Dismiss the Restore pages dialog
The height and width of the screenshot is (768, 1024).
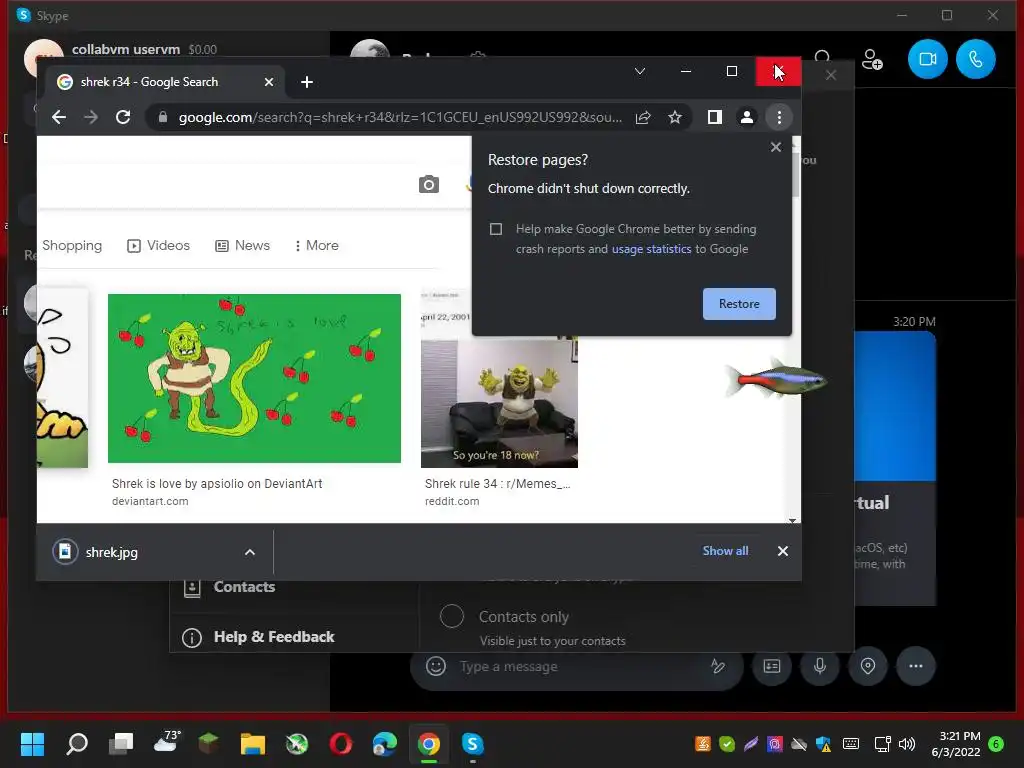click(x=776, y=147)
